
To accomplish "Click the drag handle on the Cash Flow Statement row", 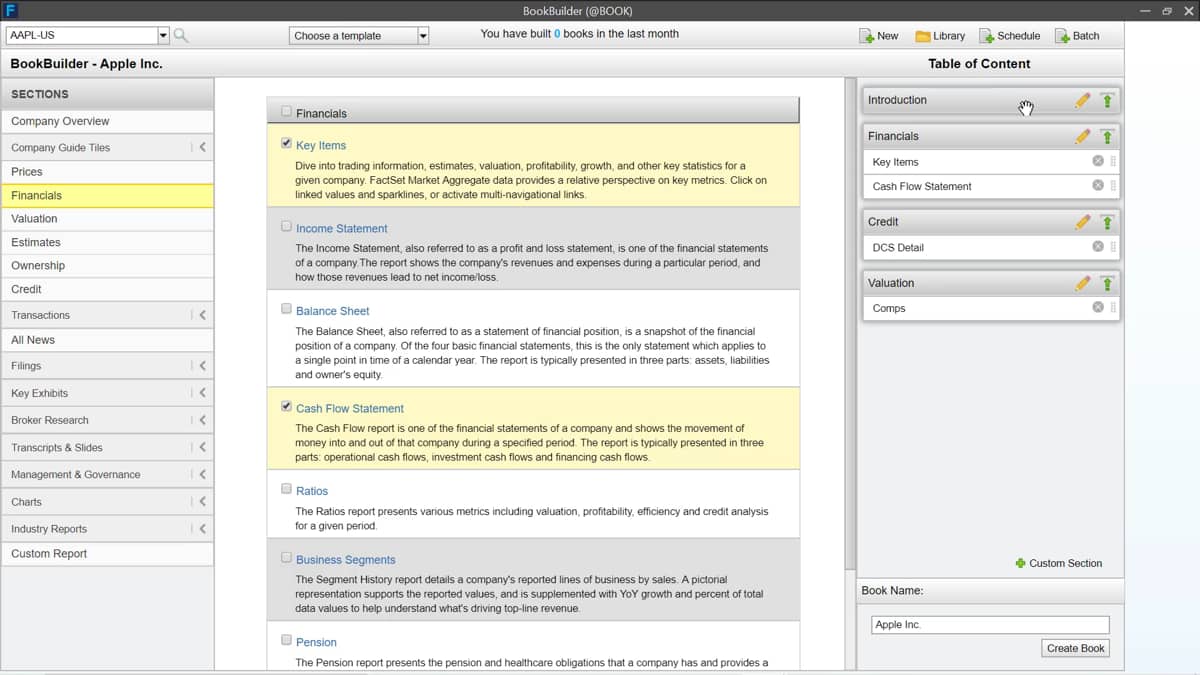I will [1113, 185].
